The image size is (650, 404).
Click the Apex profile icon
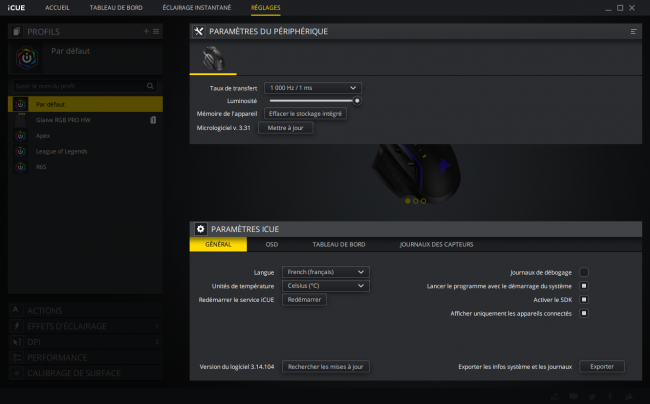point(20,135)
